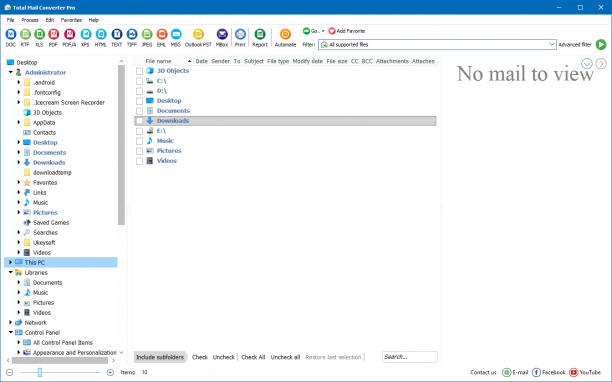Screen dimensions: 612x382
Task: Check the C:\ drive checkbox
Action: click(139, 81)
